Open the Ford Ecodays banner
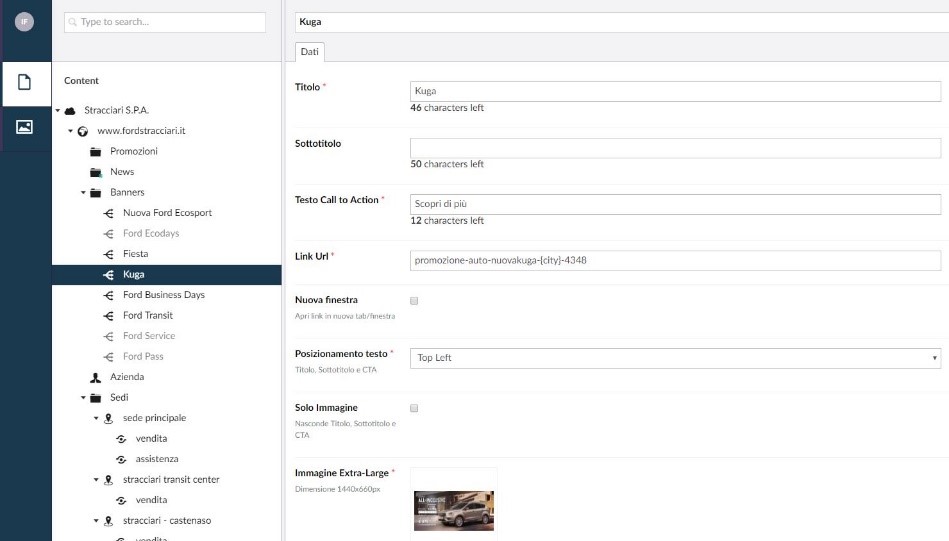949x541 pixels. [x=151, y=234]
